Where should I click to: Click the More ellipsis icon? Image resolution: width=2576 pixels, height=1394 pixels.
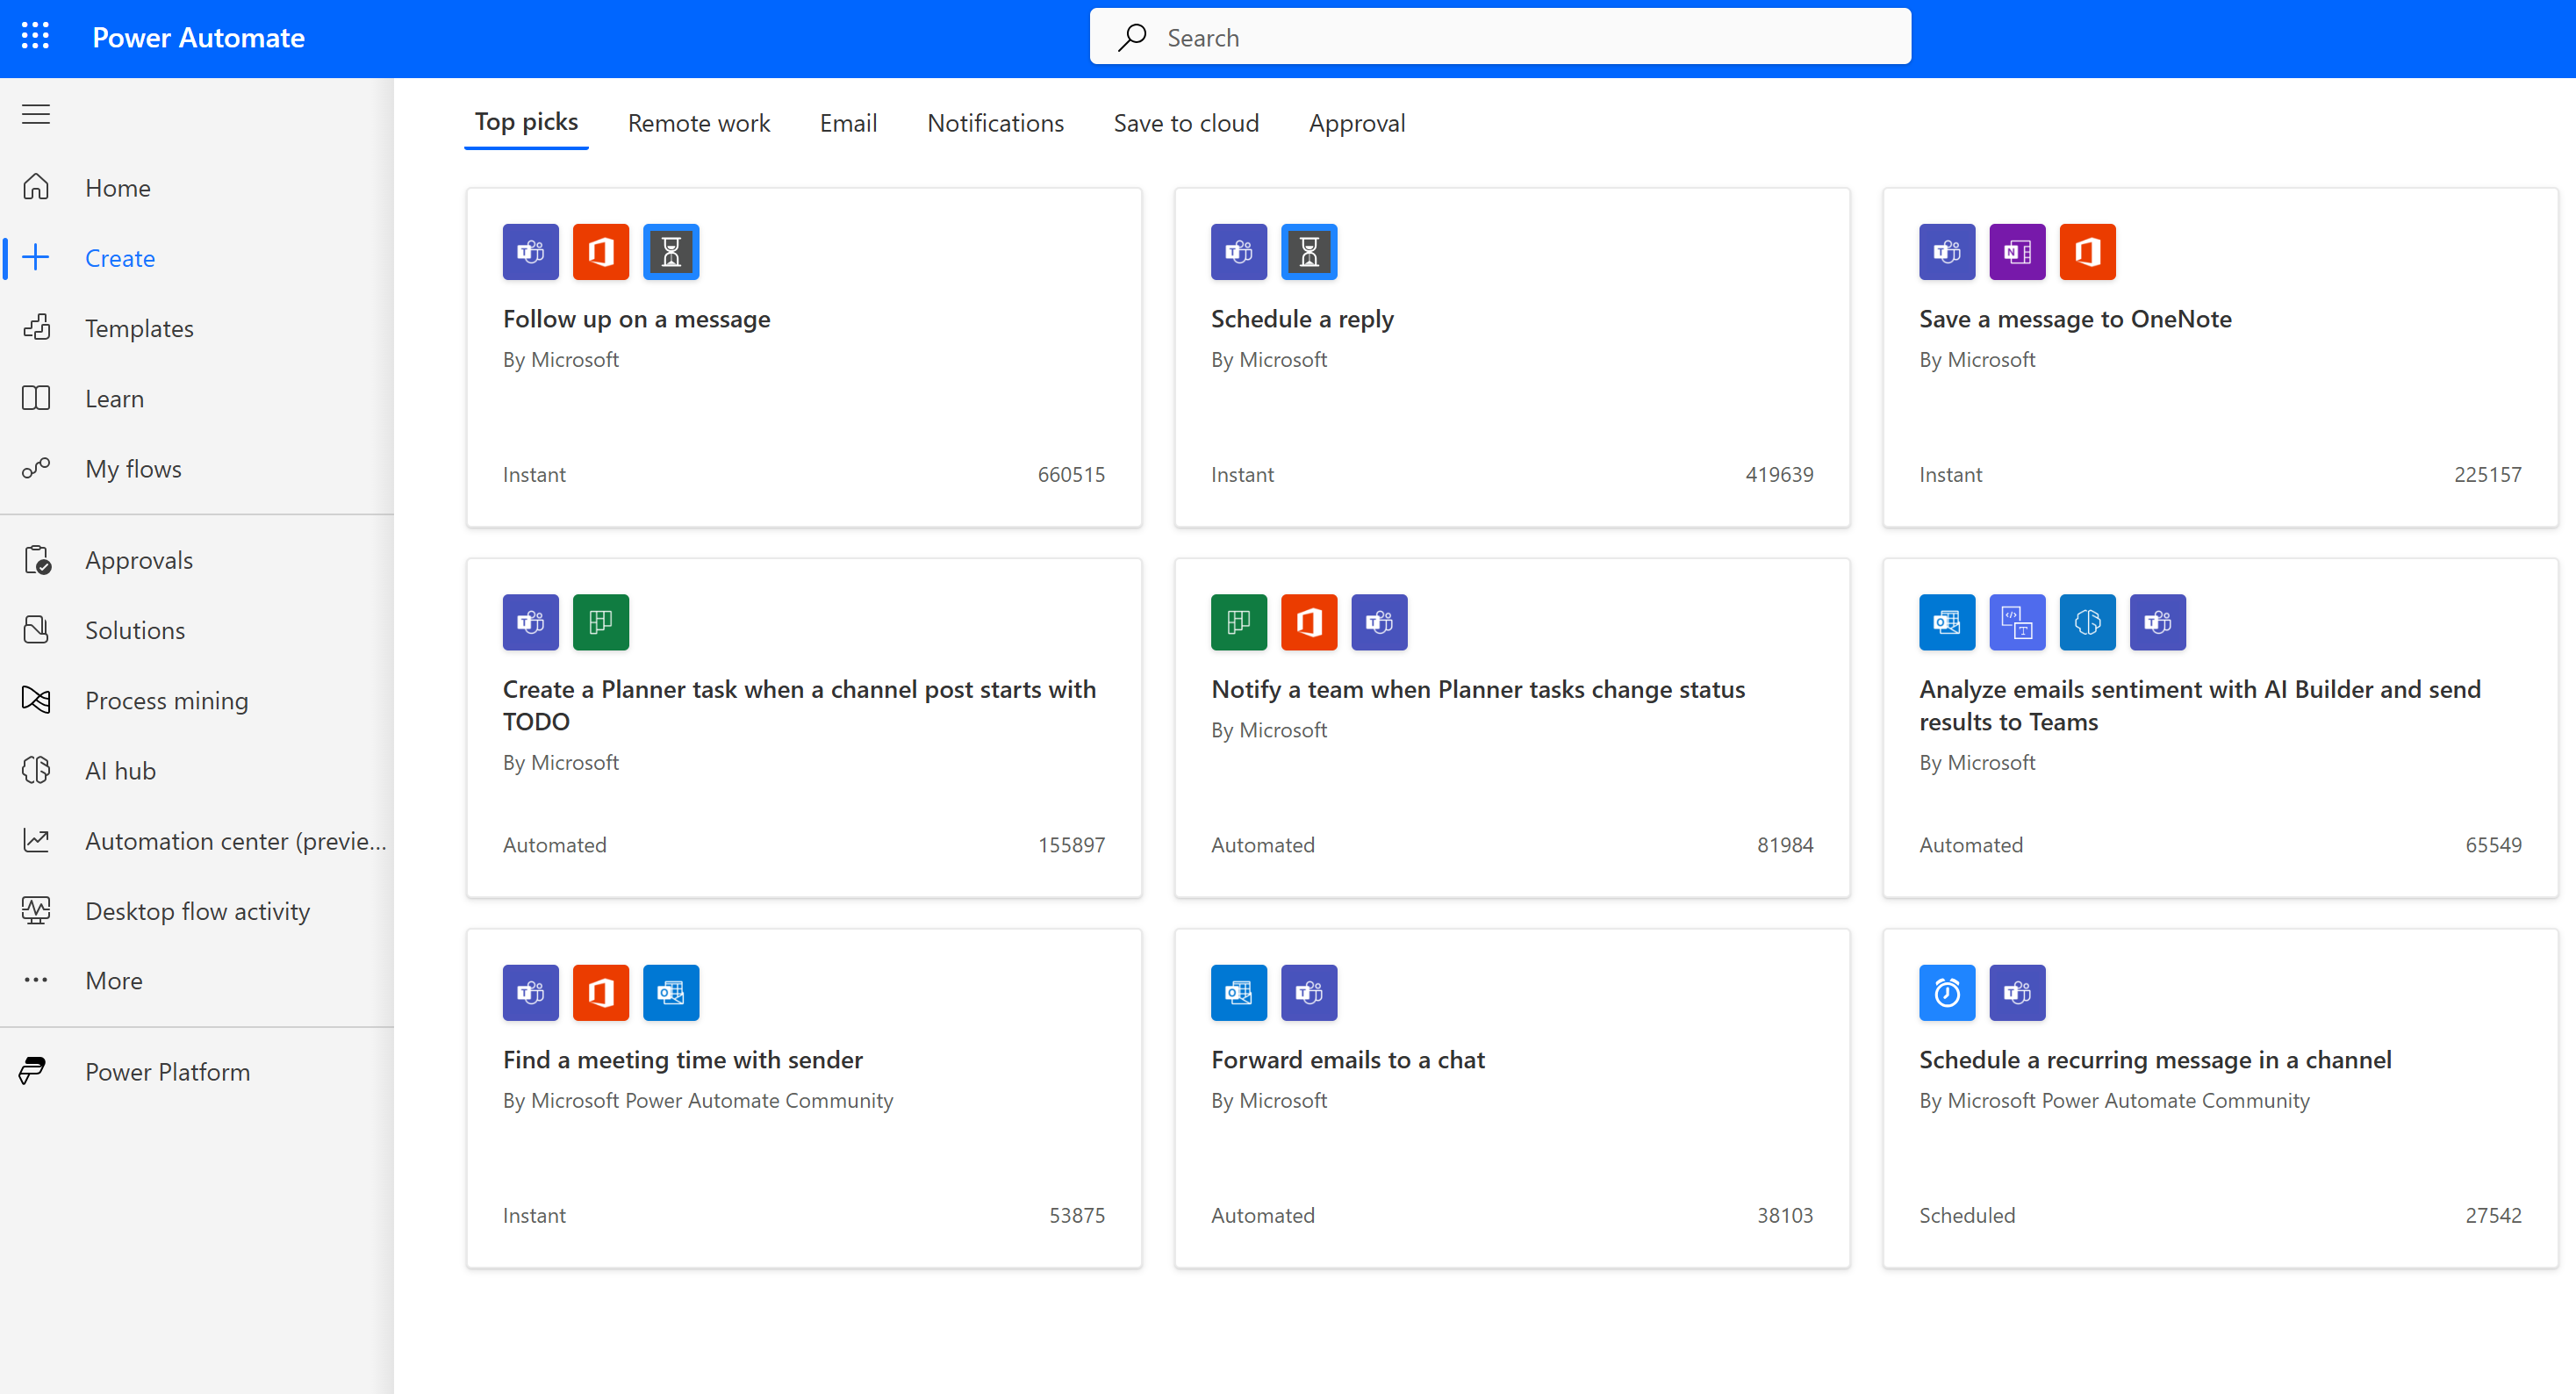point(36,980)
